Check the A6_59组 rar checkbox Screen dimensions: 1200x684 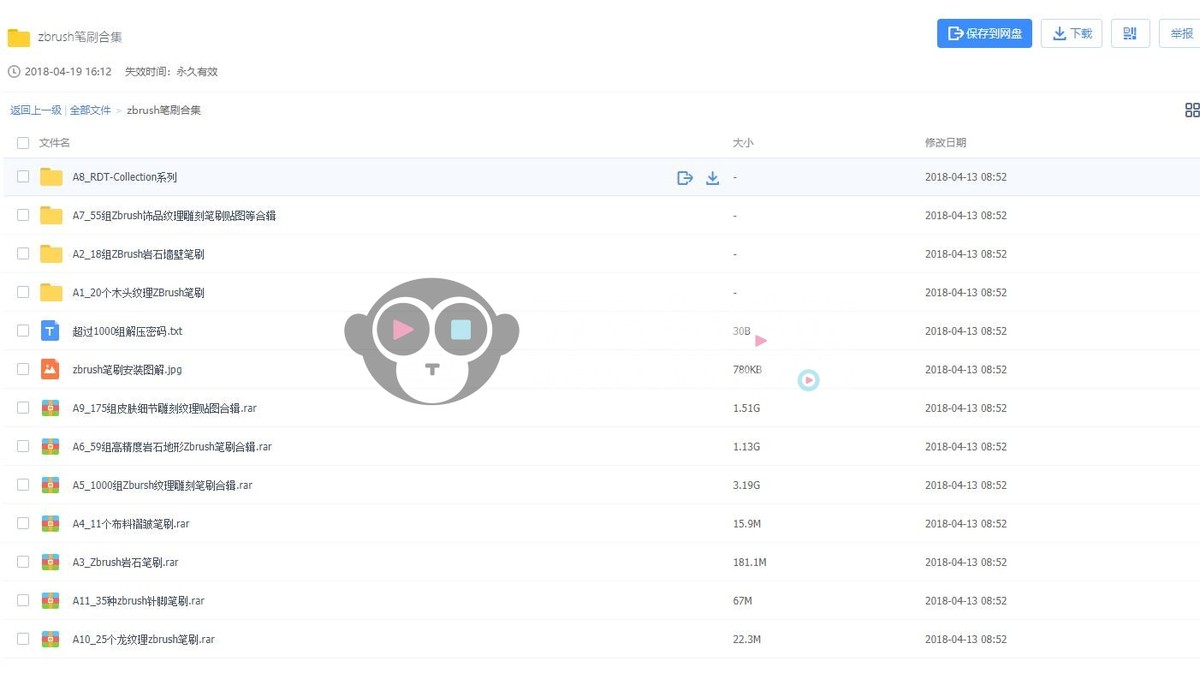coord(23,446)
